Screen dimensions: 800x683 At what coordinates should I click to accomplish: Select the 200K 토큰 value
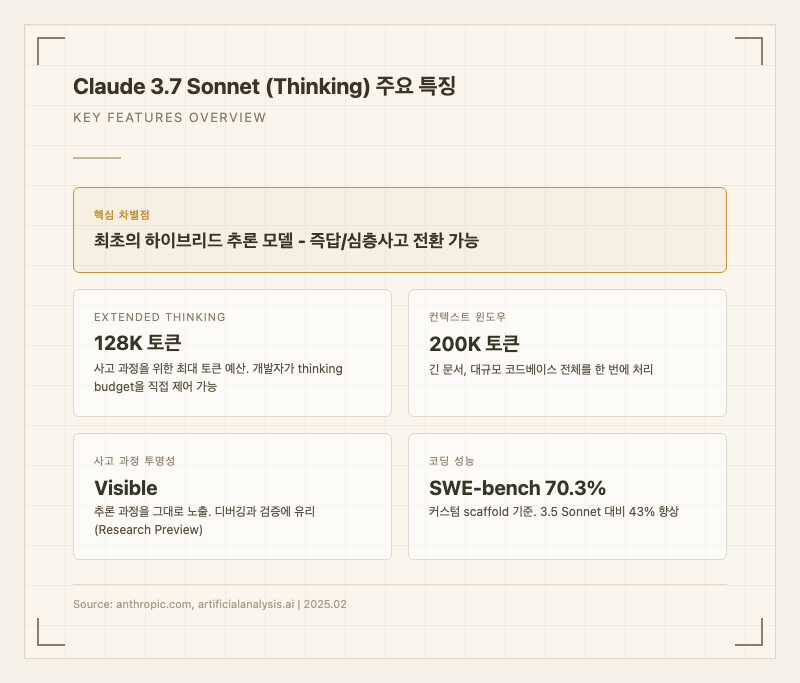tap(474, 343)
